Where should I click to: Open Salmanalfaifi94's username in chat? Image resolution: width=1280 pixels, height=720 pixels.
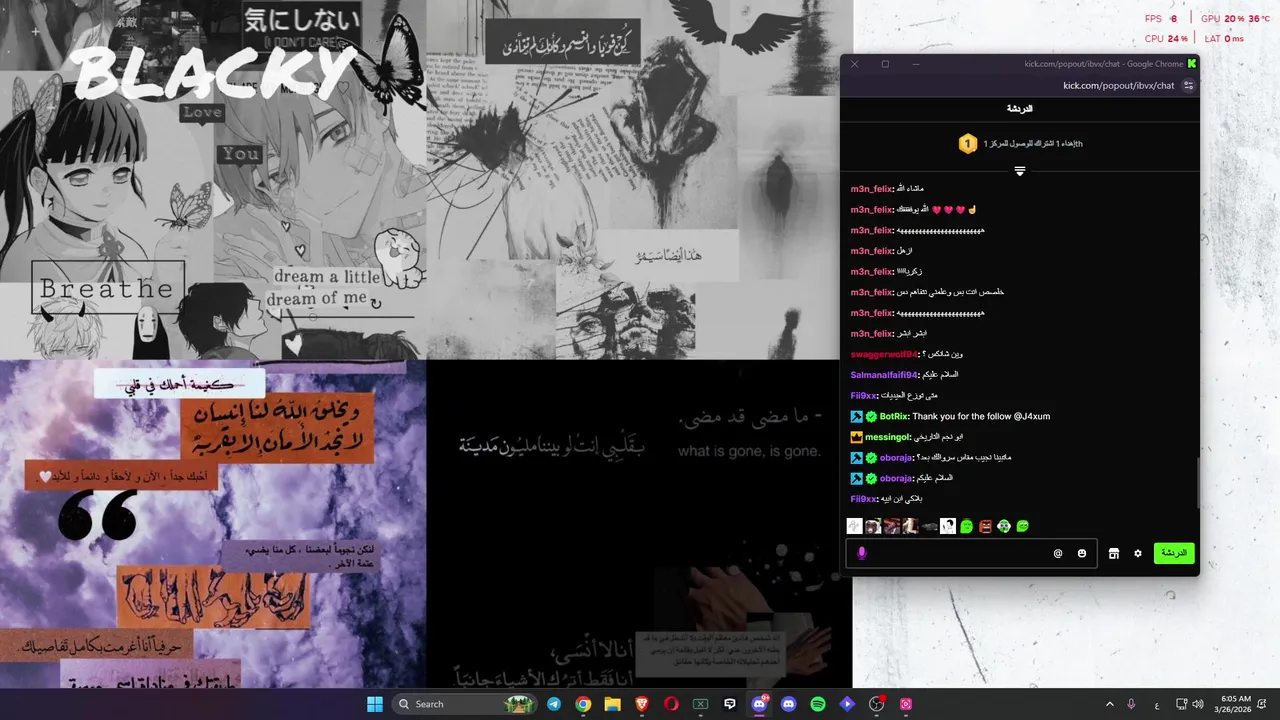tap(883, 375)
